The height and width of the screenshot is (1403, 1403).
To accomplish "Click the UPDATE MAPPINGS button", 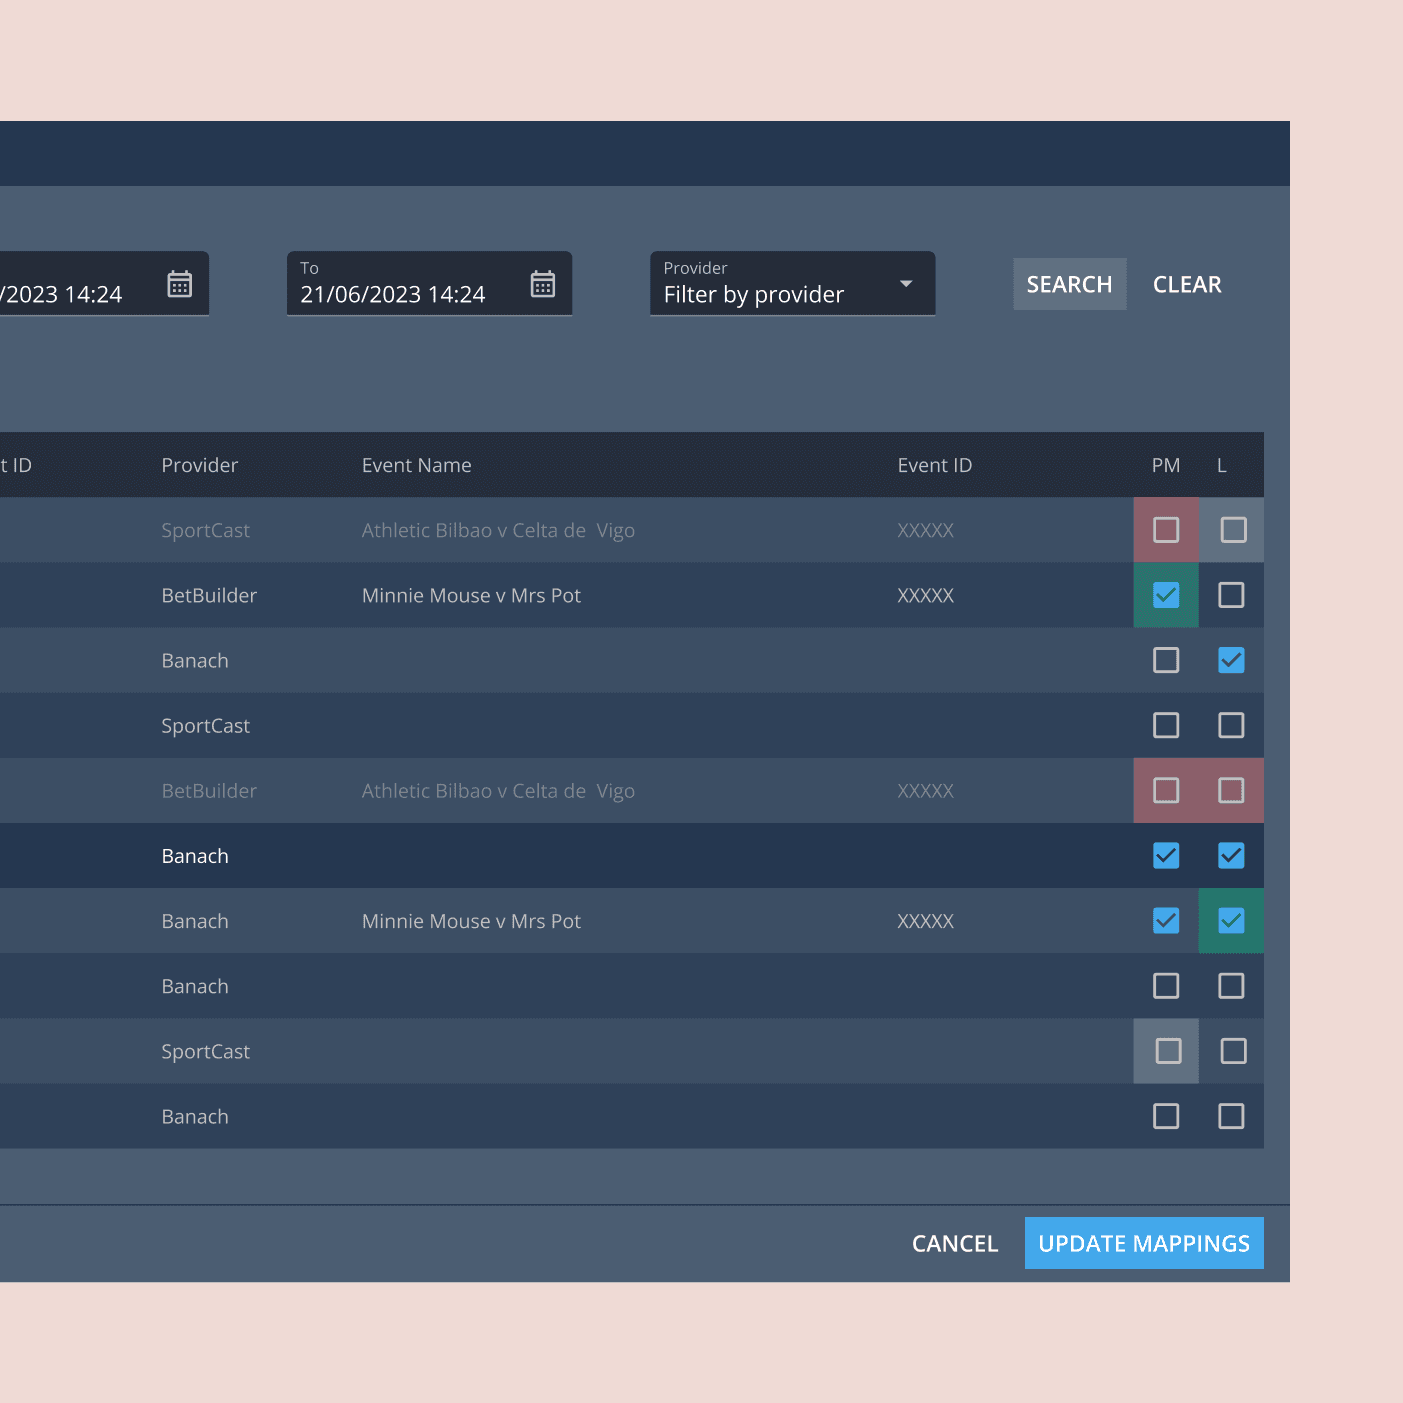I will (x=1144, y=1243).
